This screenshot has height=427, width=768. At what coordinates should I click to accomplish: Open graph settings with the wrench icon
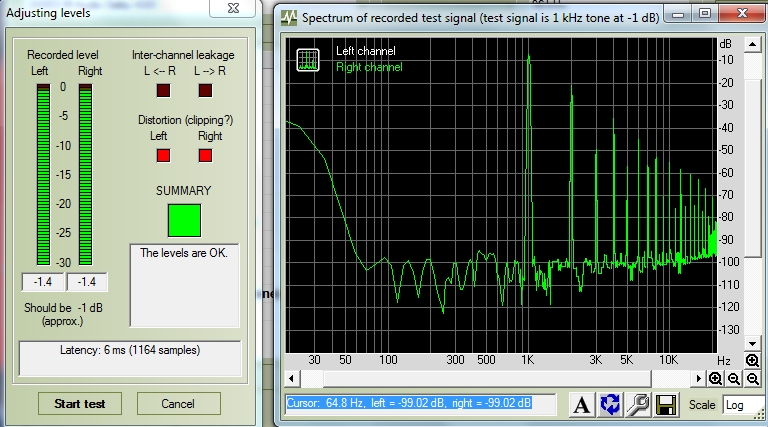click(637, 405)
